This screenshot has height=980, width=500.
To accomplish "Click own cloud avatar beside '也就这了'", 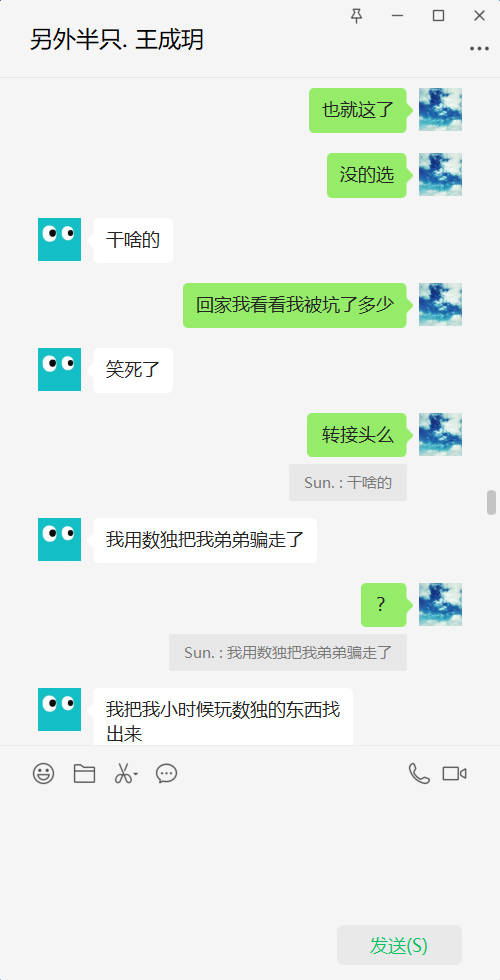I will pyautogui.click(x=441, y=109).
